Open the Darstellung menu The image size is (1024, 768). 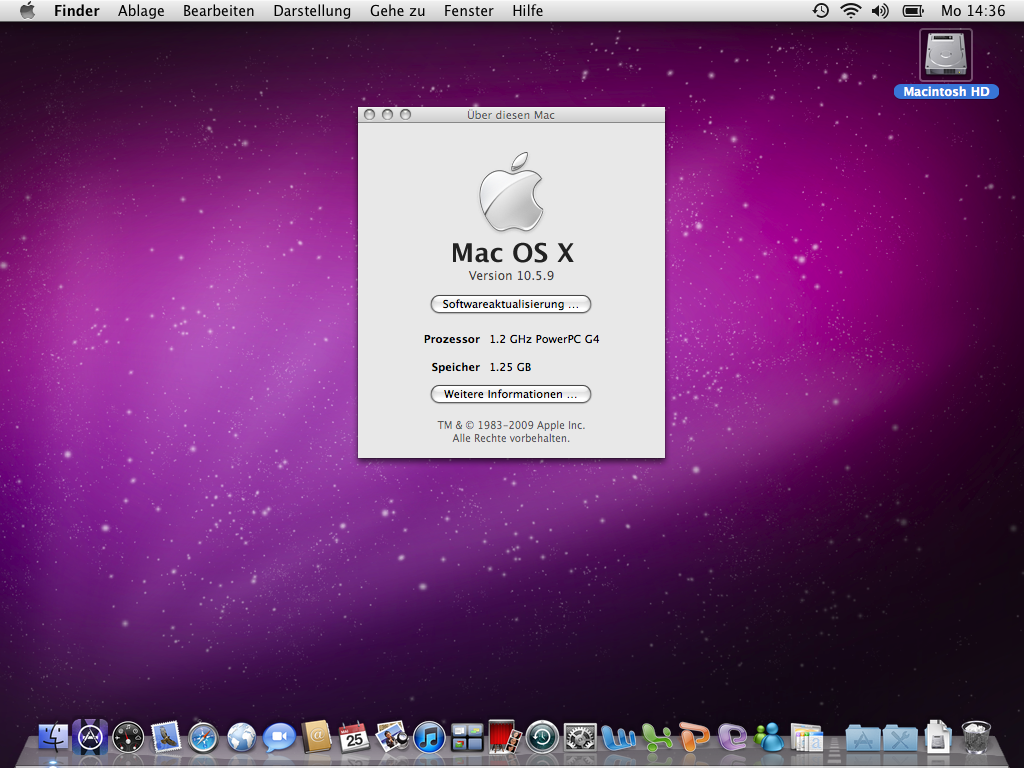pos(312,10)
